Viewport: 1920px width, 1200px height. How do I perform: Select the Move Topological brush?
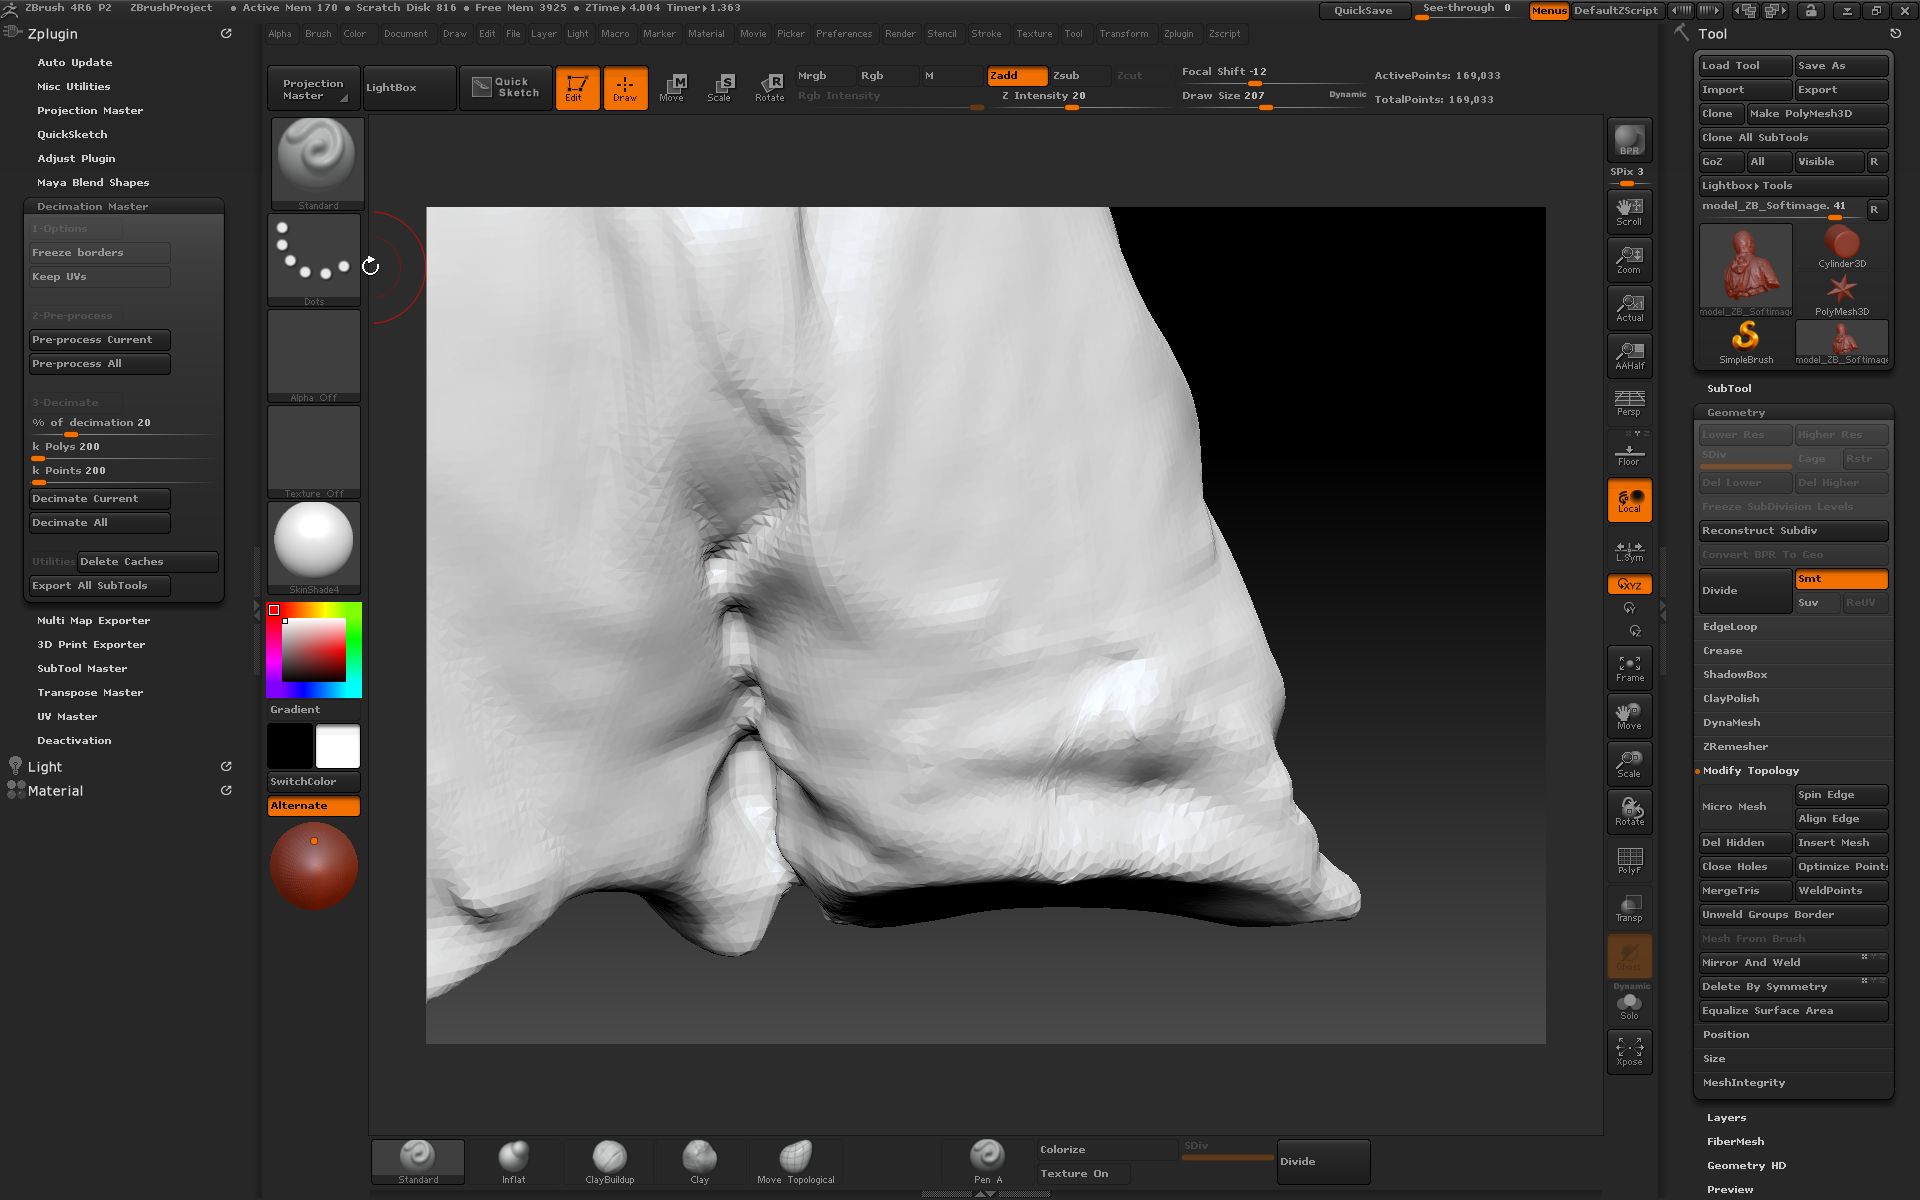(x=795, y=1162)
